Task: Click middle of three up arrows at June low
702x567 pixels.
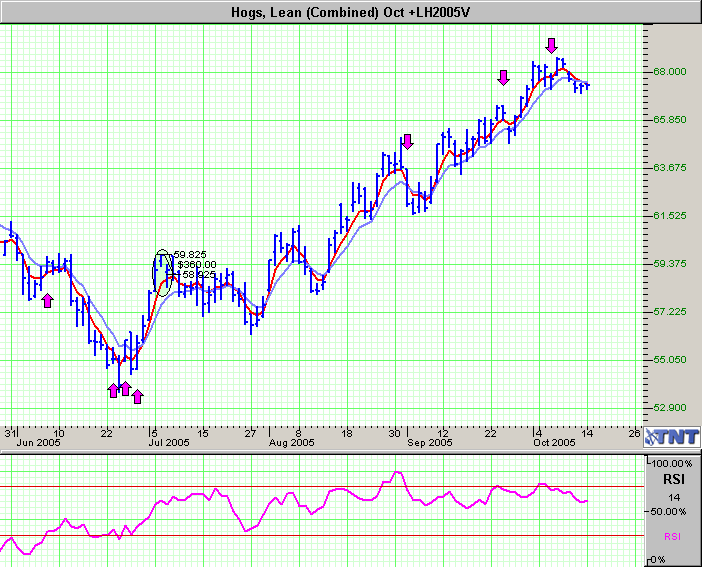Action: (126, 388)
